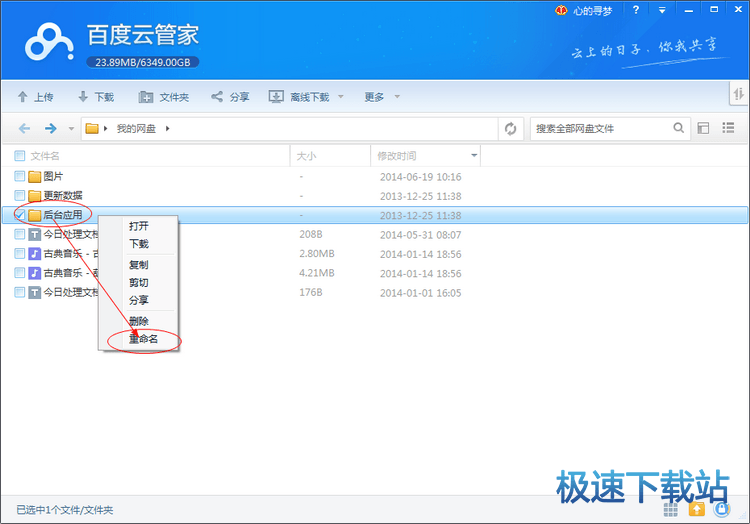The width and height of the screenshot is (750, 524).
Task: Expand the 离线下载 dropdown arrow
Action: coord(340,97)
